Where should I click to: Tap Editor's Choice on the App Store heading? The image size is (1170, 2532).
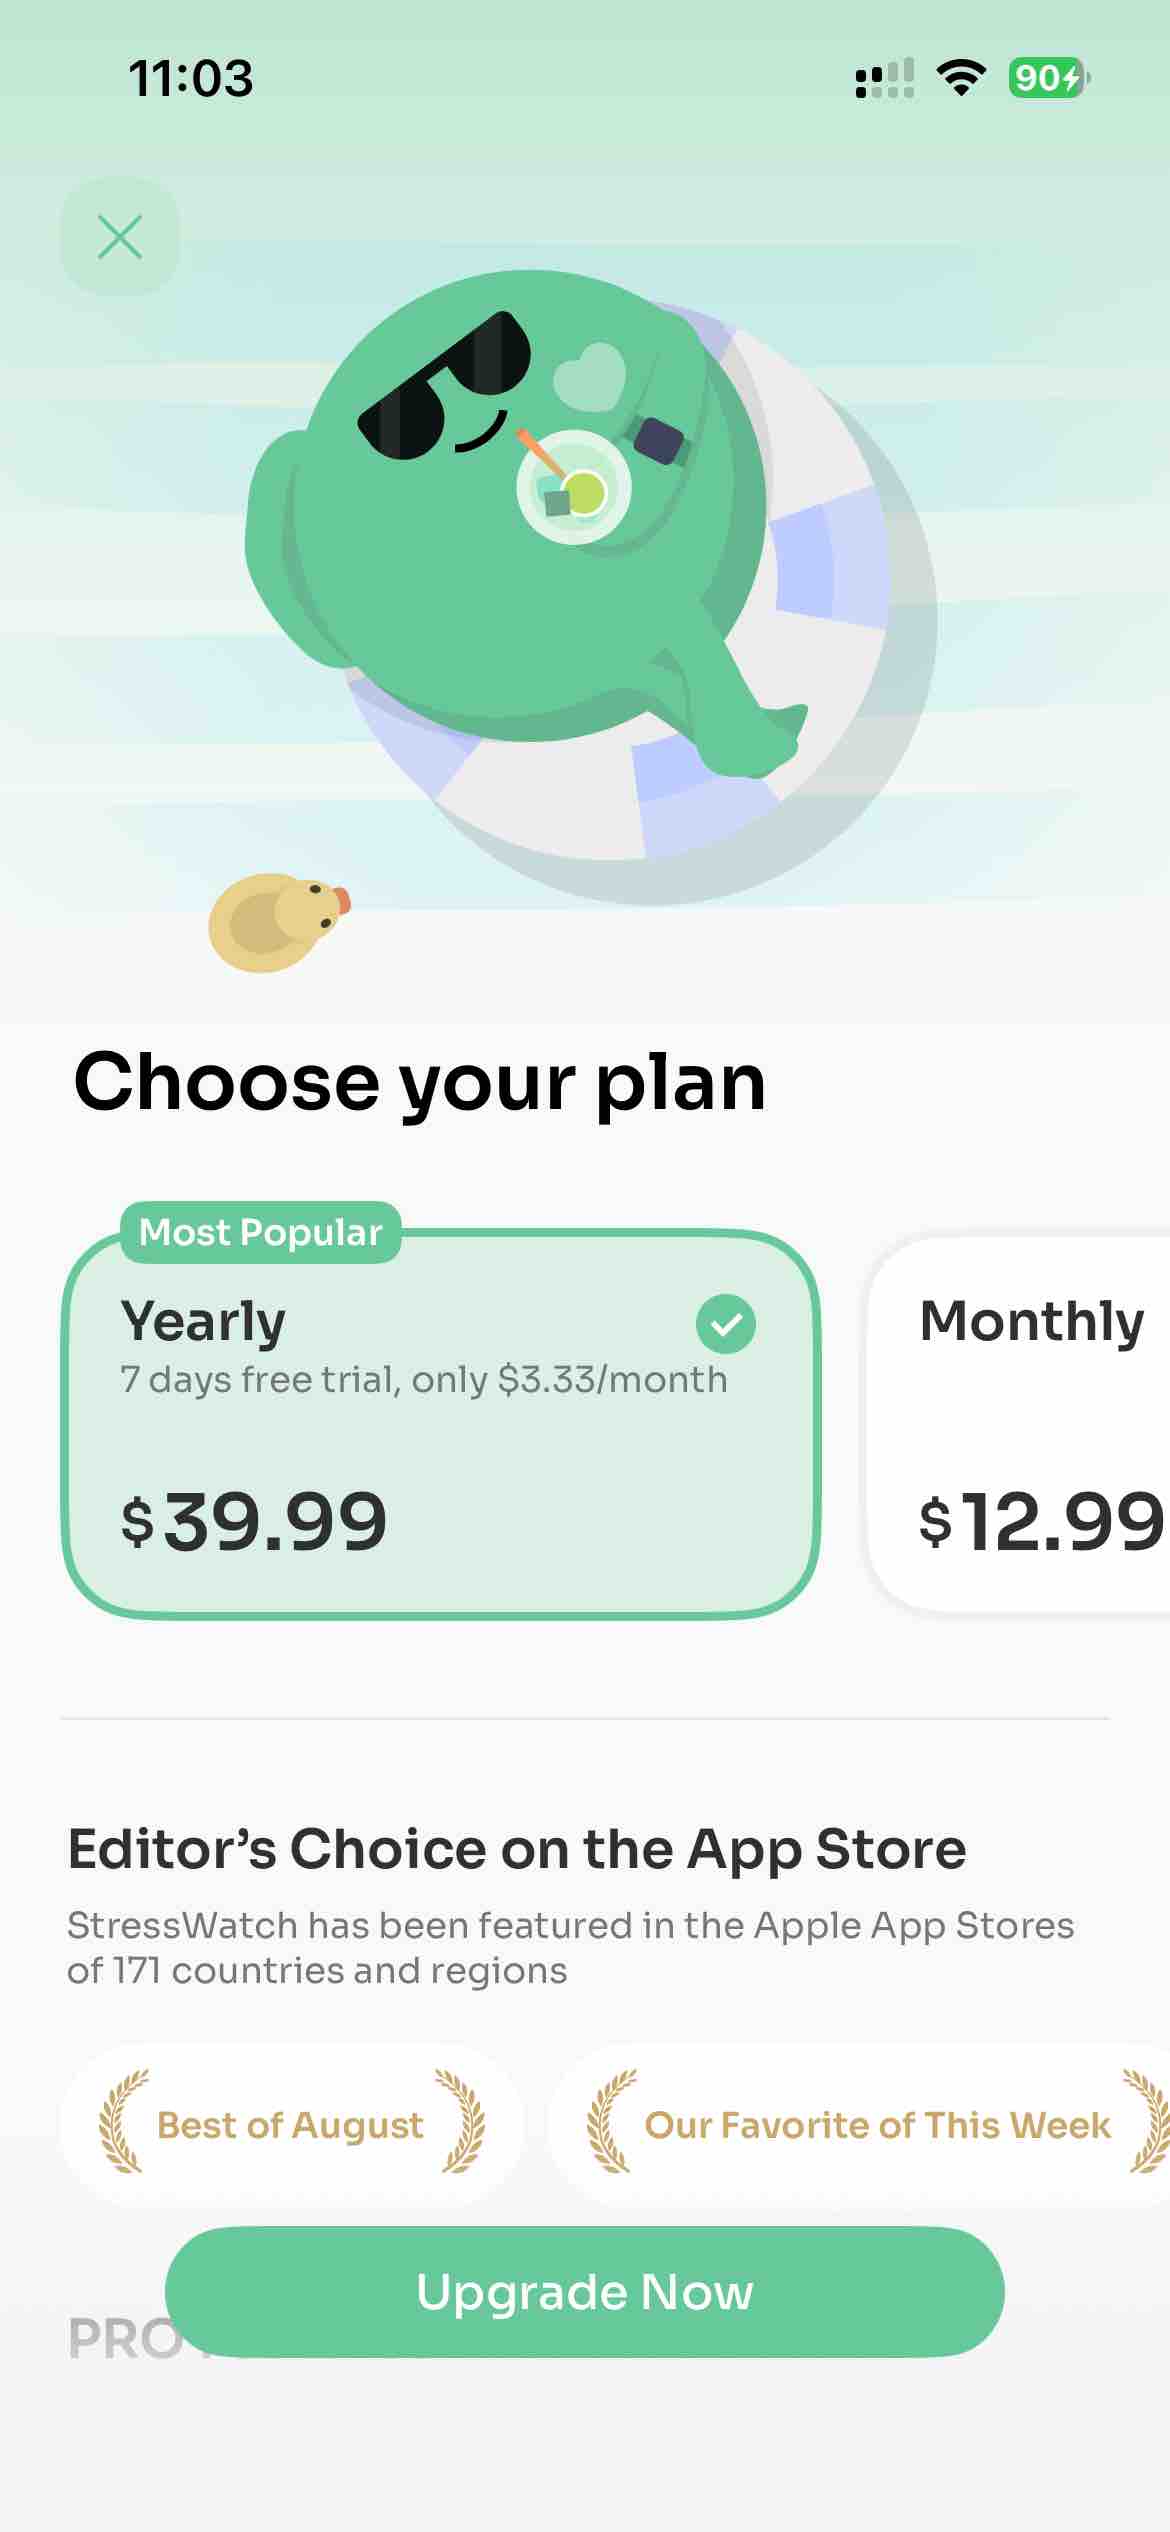(x=517, y=1849)
